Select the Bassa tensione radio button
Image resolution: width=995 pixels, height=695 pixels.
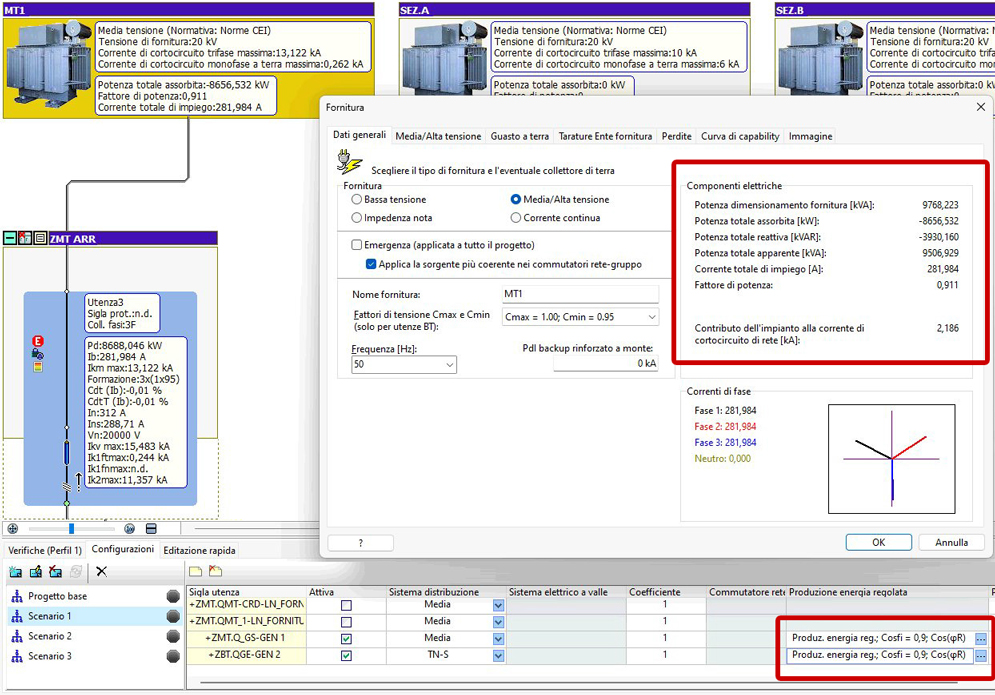click(357, 199)
